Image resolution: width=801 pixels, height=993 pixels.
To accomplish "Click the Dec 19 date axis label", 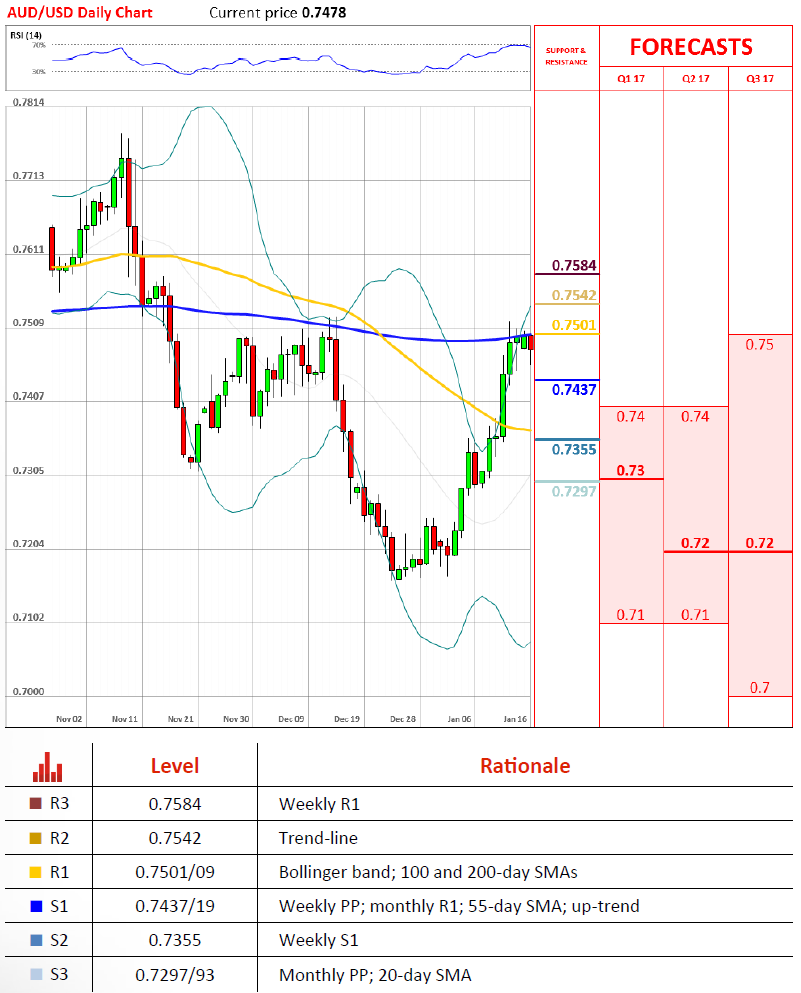I will click(x=347, y=719).
